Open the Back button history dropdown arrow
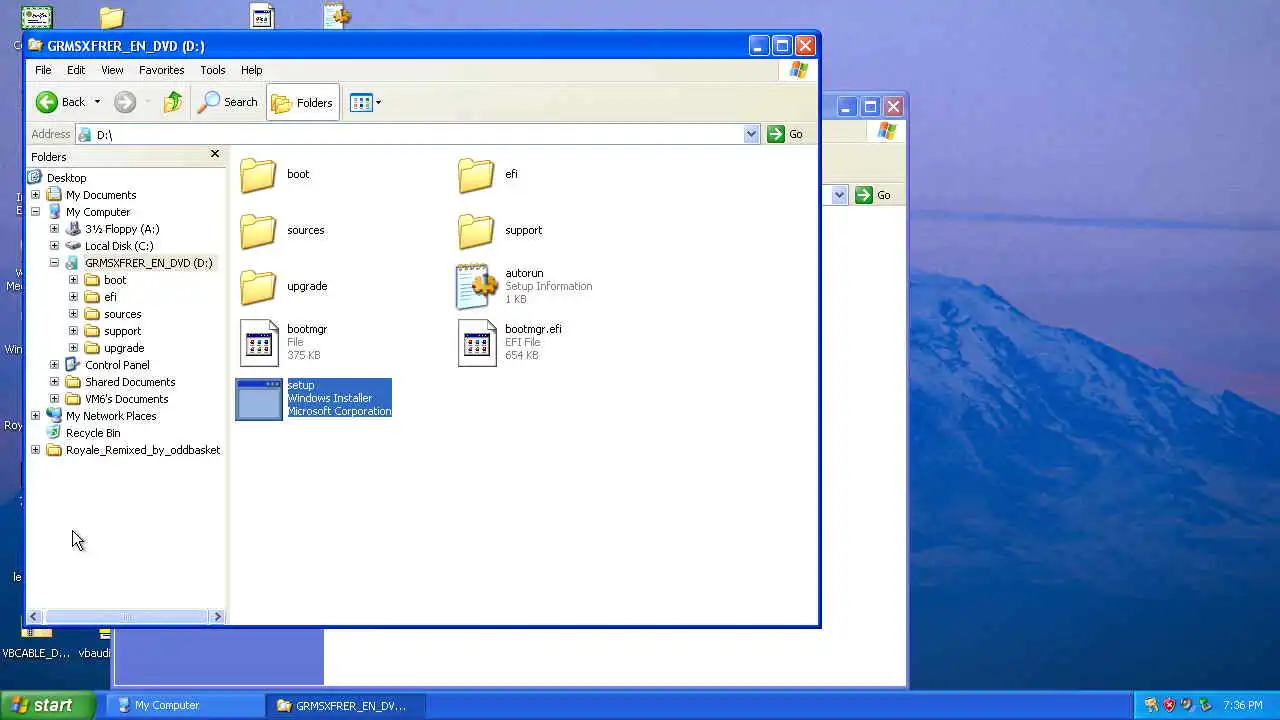 click(97, 102)
